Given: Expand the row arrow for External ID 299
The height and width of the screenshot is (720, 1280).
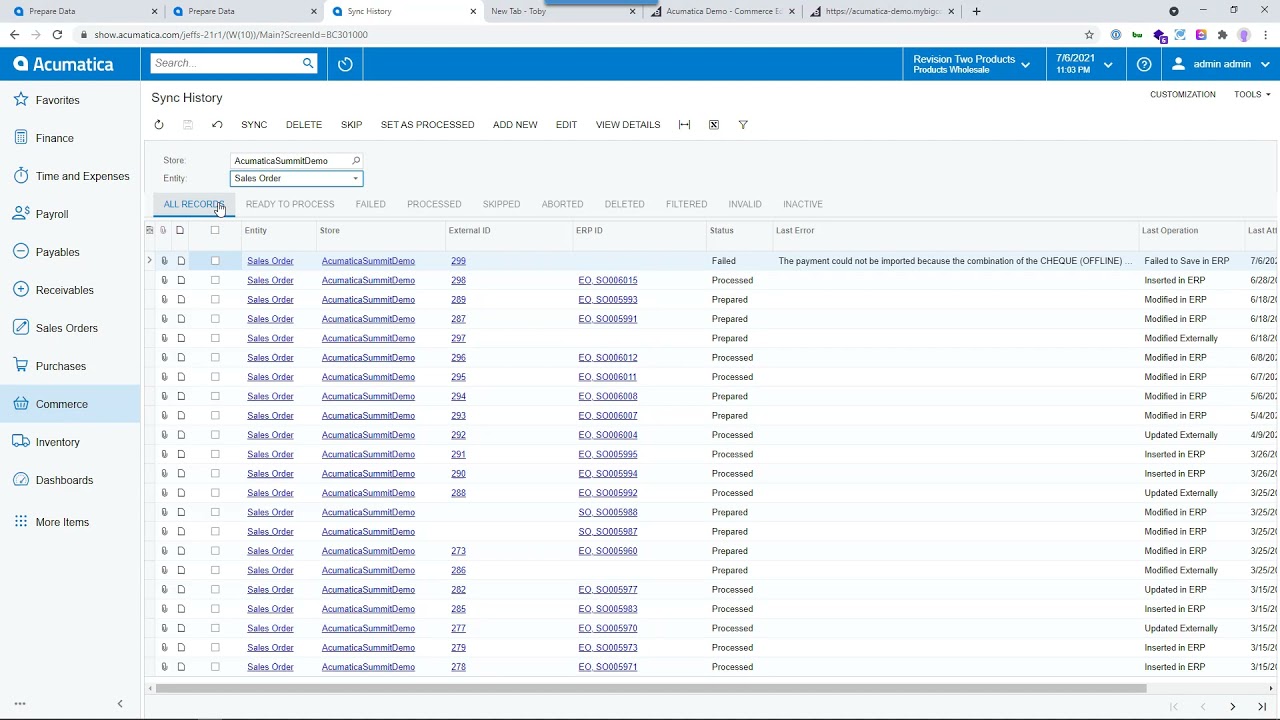Looking at the screenshot, I should point(149,261).
